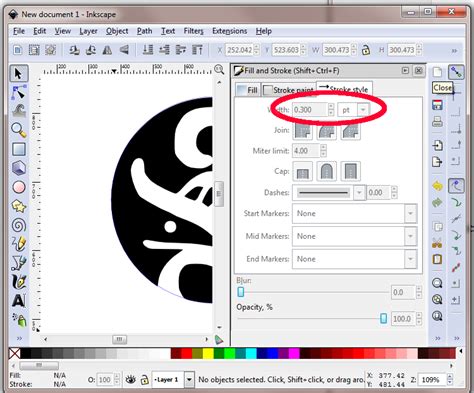Click the Print icon in command bar
Image resolution: width=474 pixels, height=393 pixels.
point(438,122)
